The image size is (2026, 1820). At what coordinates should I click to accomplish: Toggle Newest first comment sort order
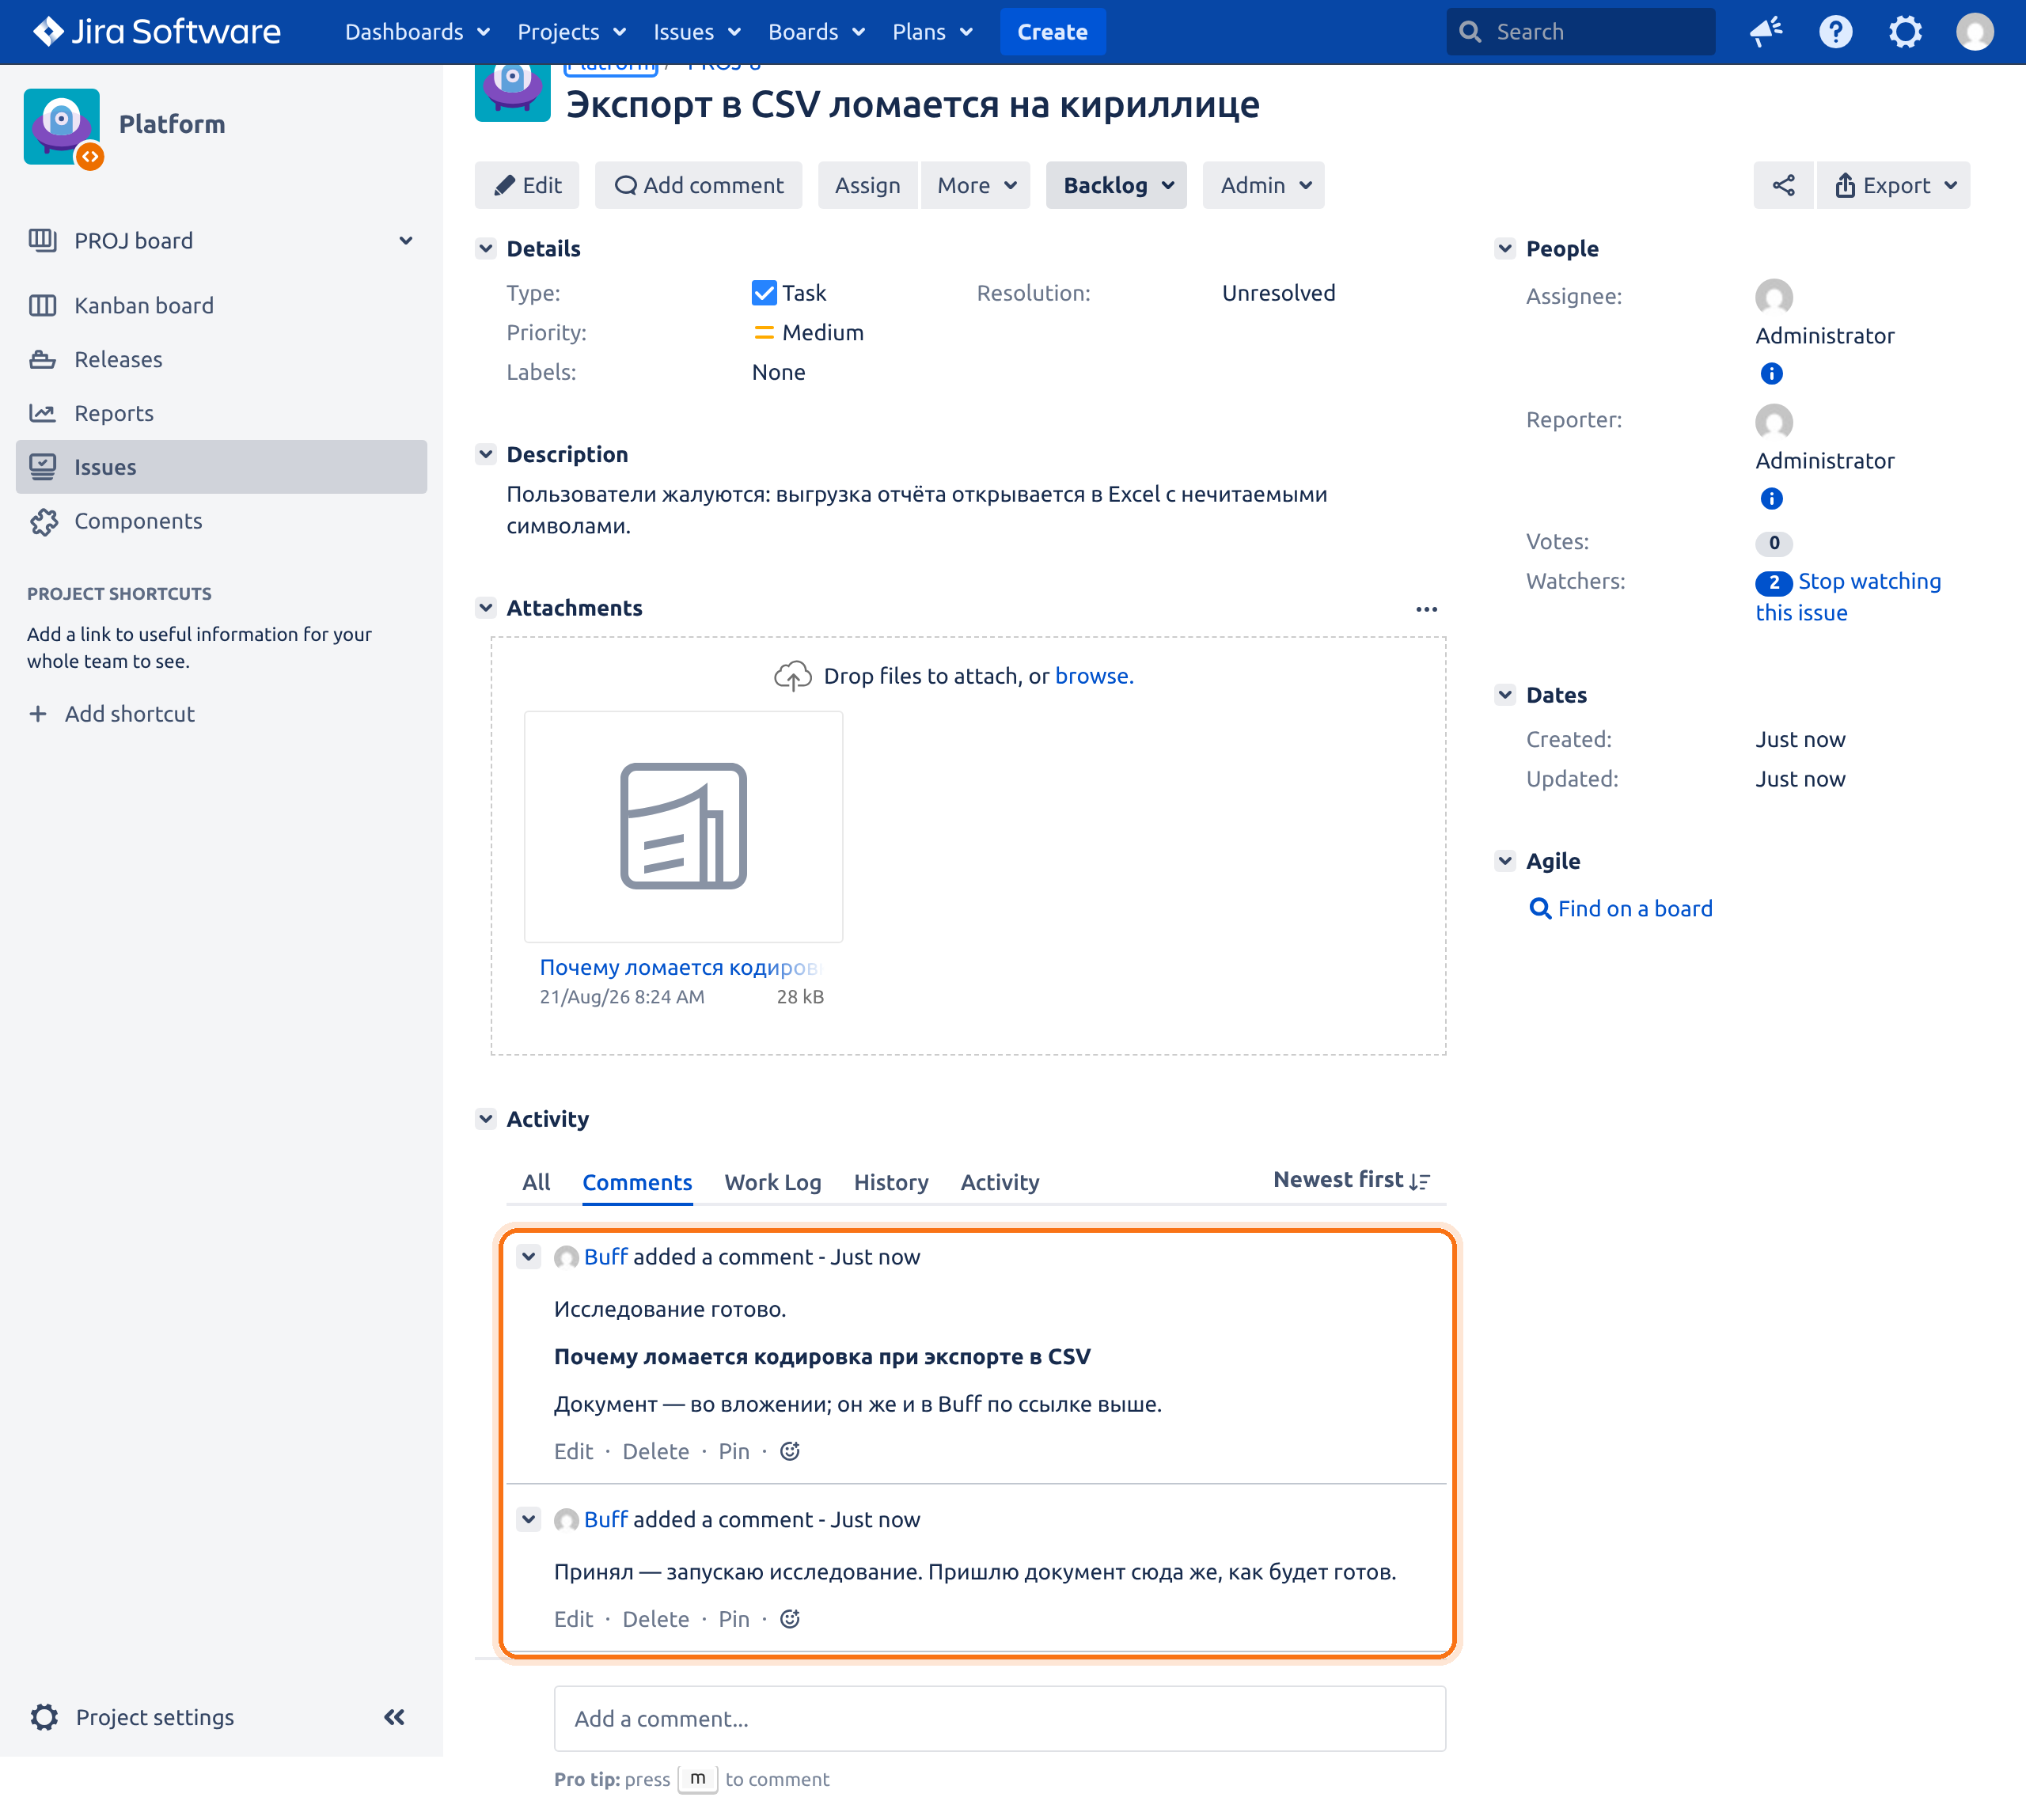coord(1351,1180)
